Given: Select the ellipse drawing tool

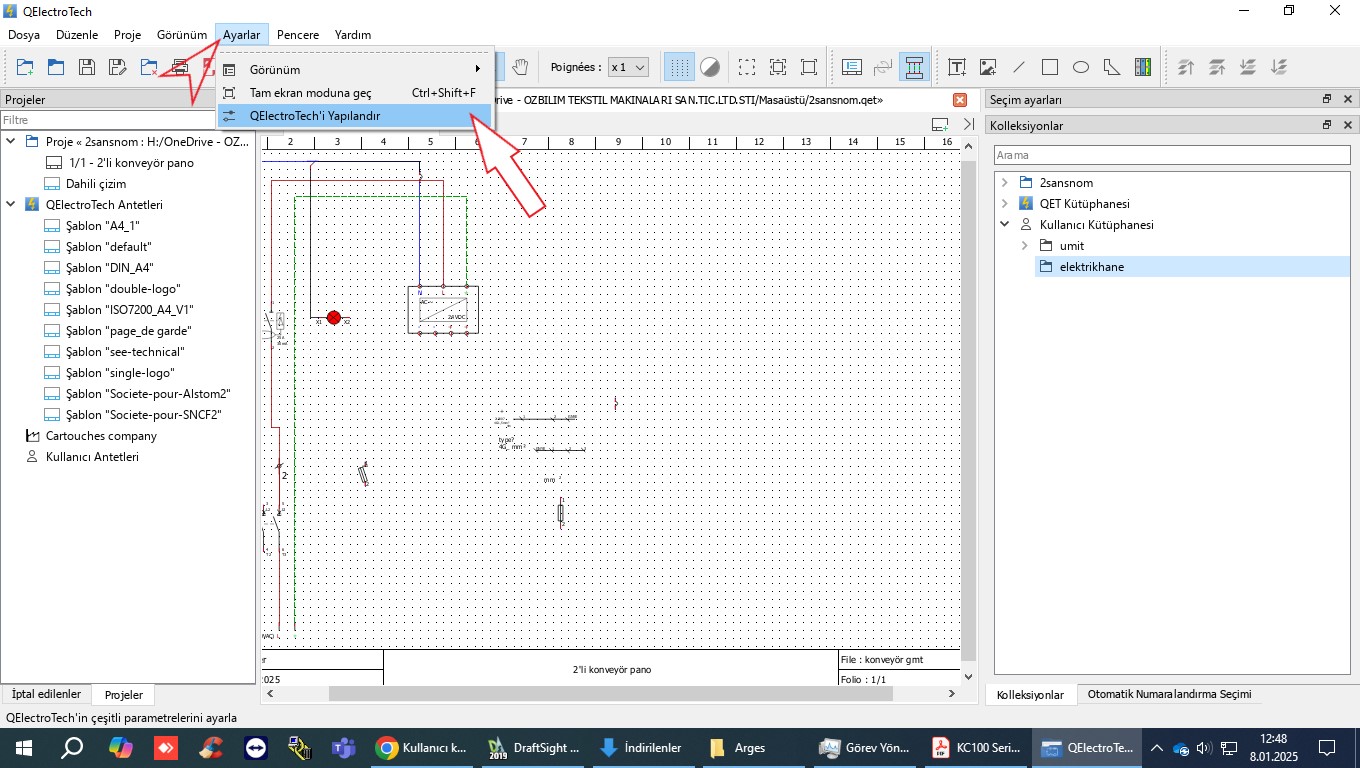Looking at the screenshot, I should pos(1081,67).
